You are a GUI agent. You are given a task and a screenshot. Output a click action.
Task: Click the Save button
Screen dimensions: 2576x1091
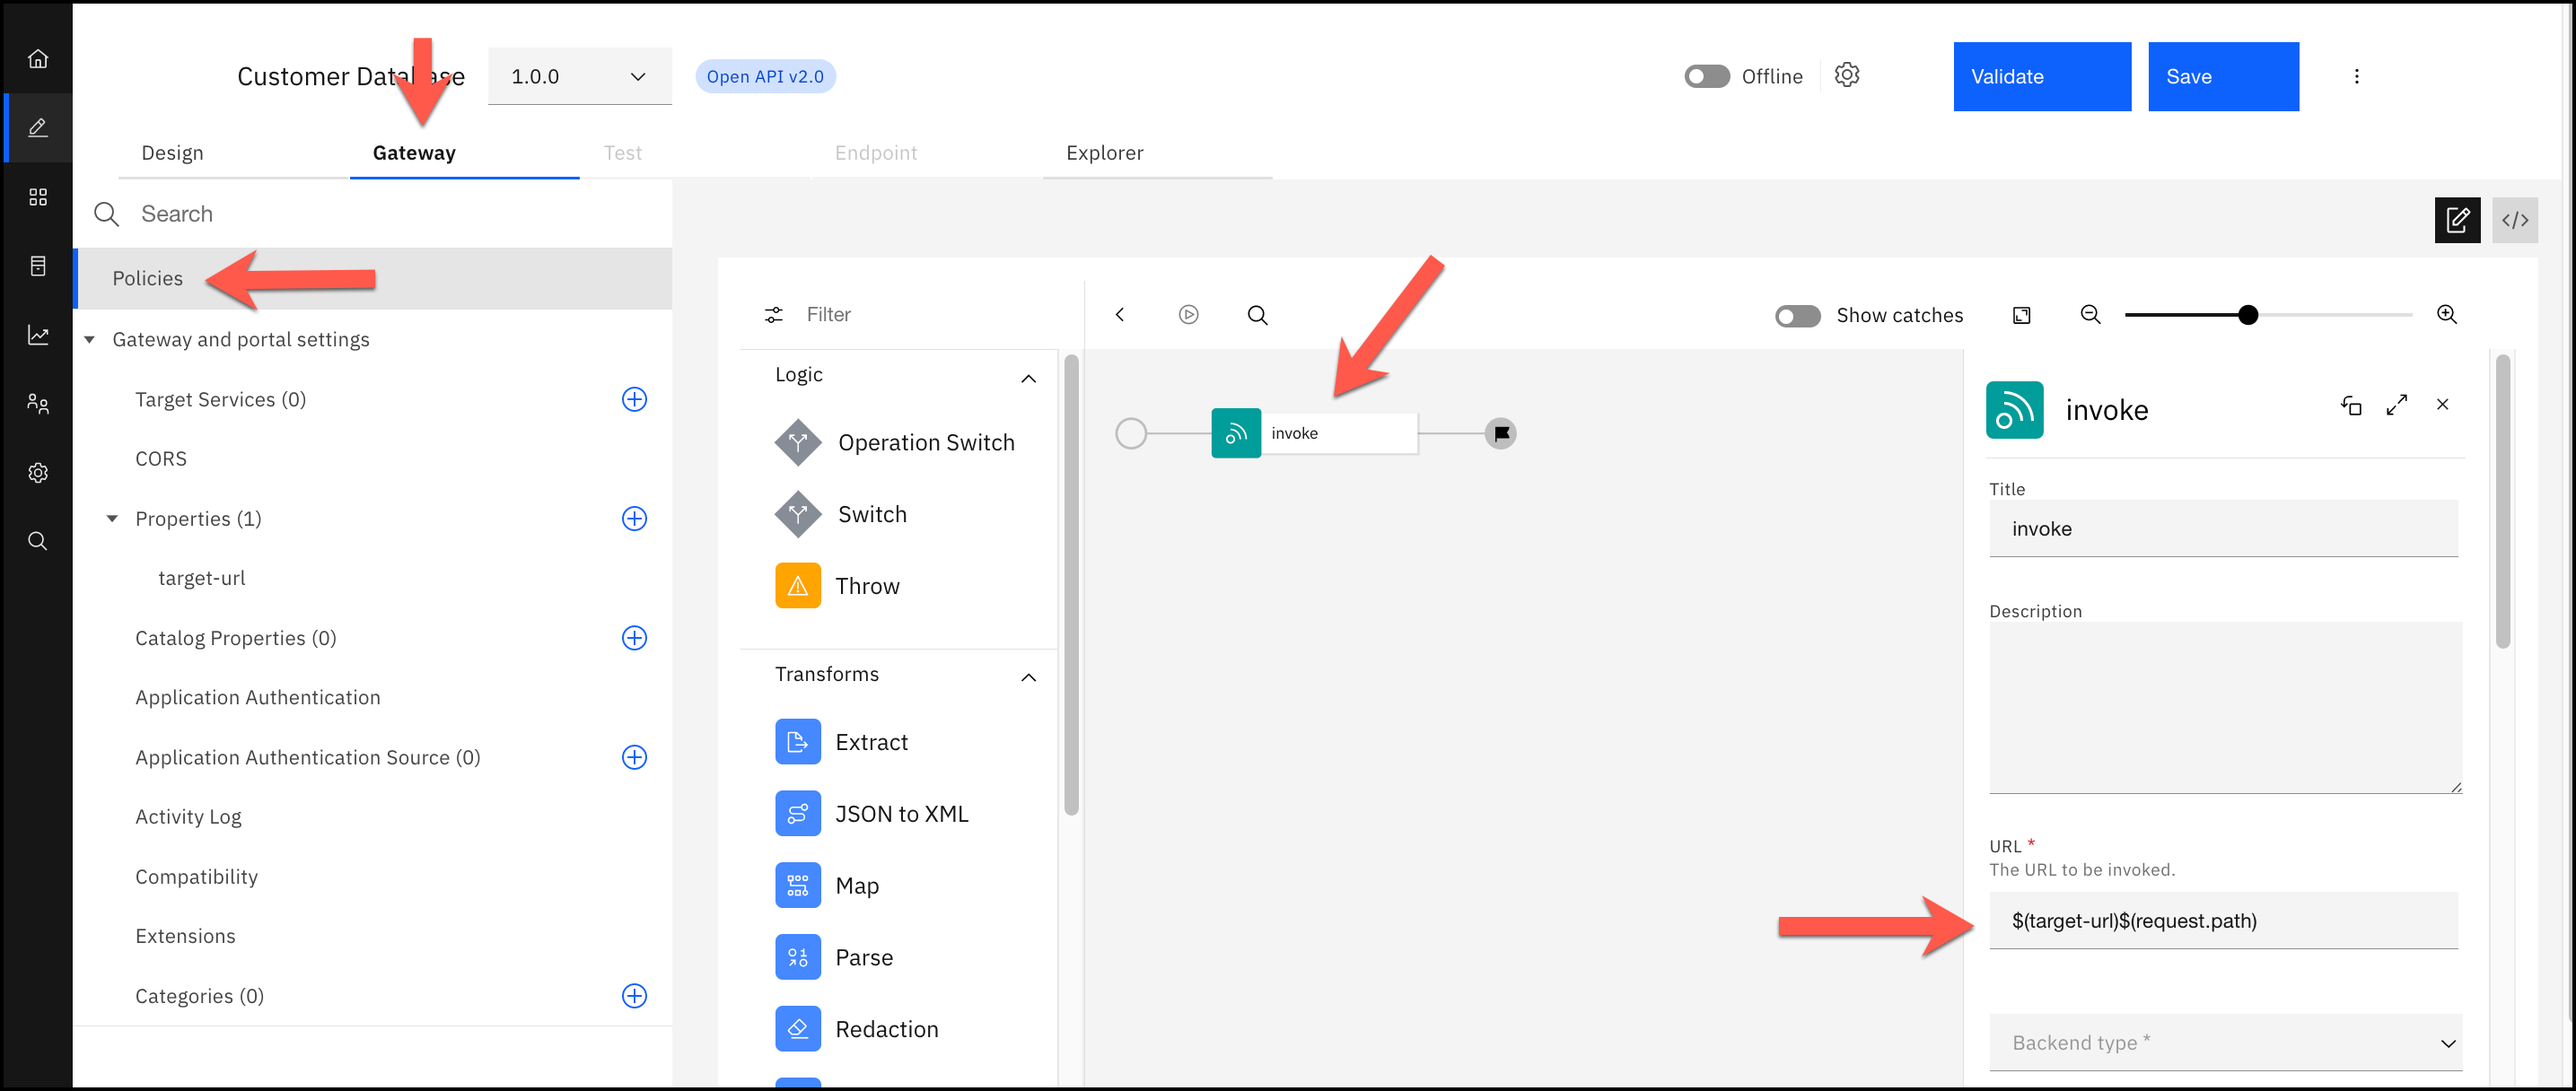pos(2222,77)
